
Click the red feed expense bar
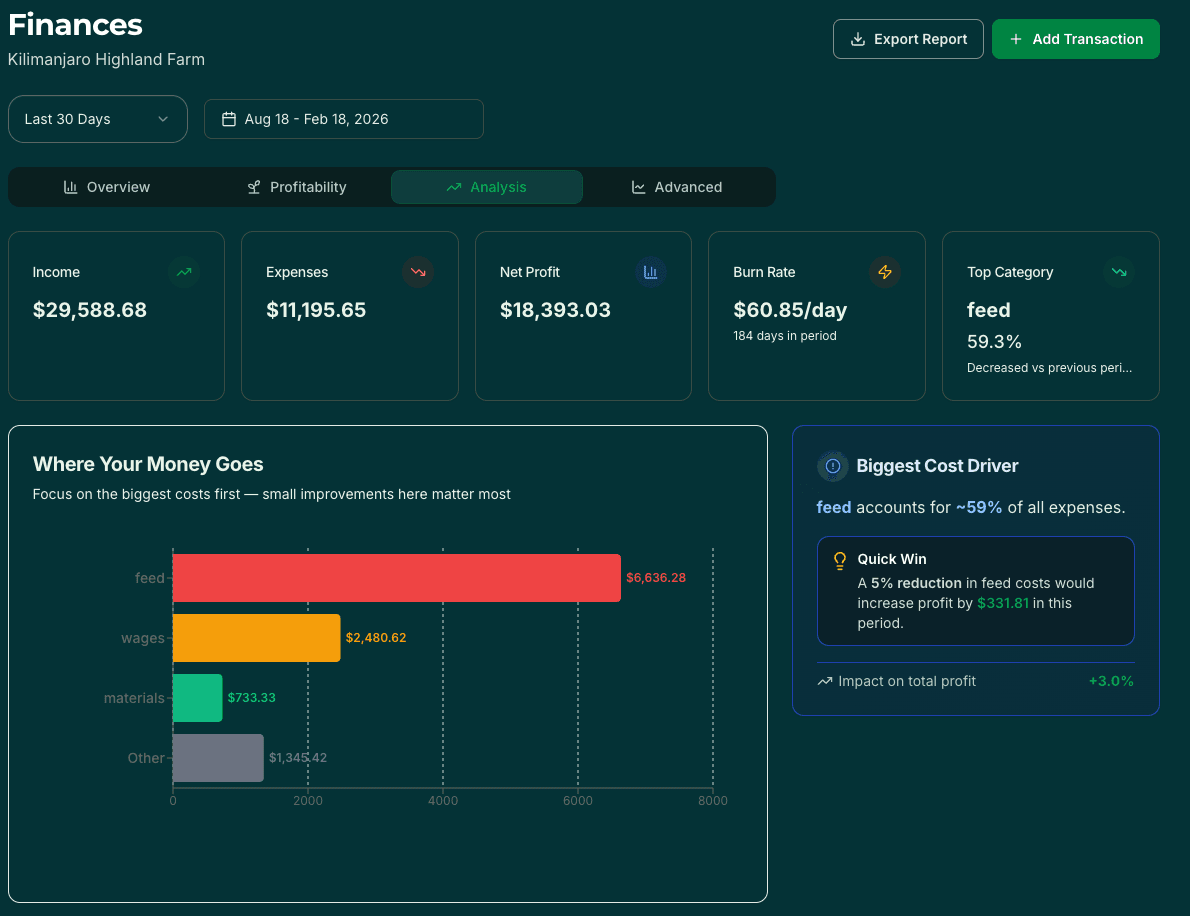click(x=396, y=577)
